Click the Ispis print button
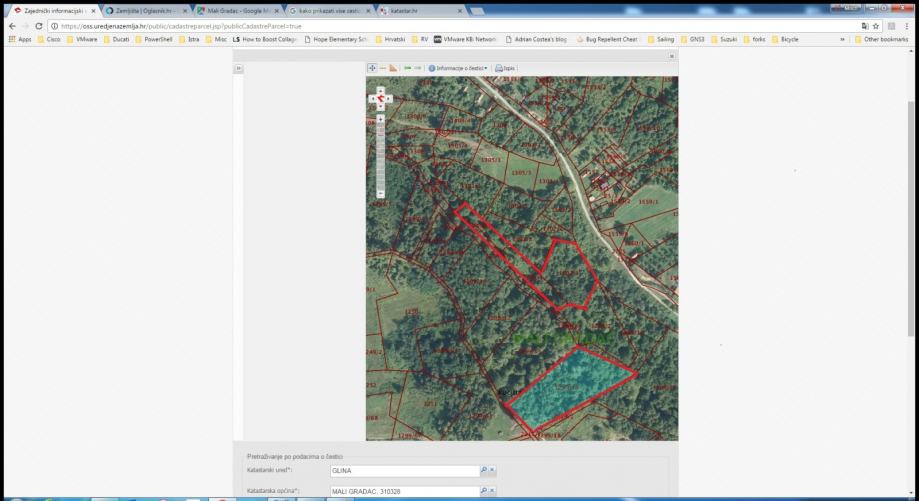Viewport: 919px width, 501px height. coord(505,68)
